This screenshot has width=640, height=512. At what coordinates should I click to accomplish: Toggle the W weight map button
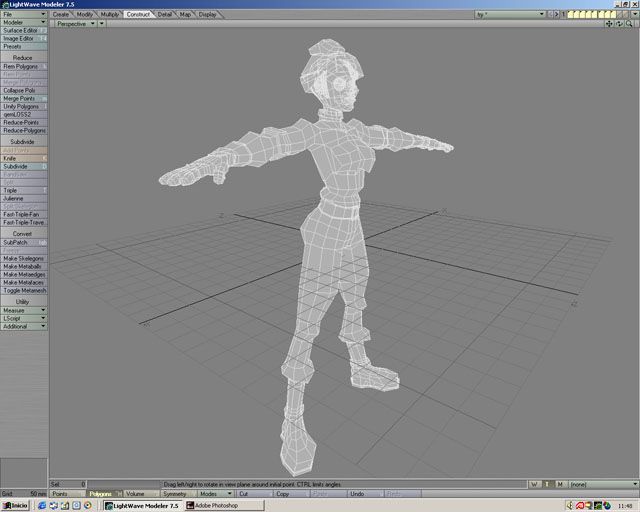pos(535,484)
